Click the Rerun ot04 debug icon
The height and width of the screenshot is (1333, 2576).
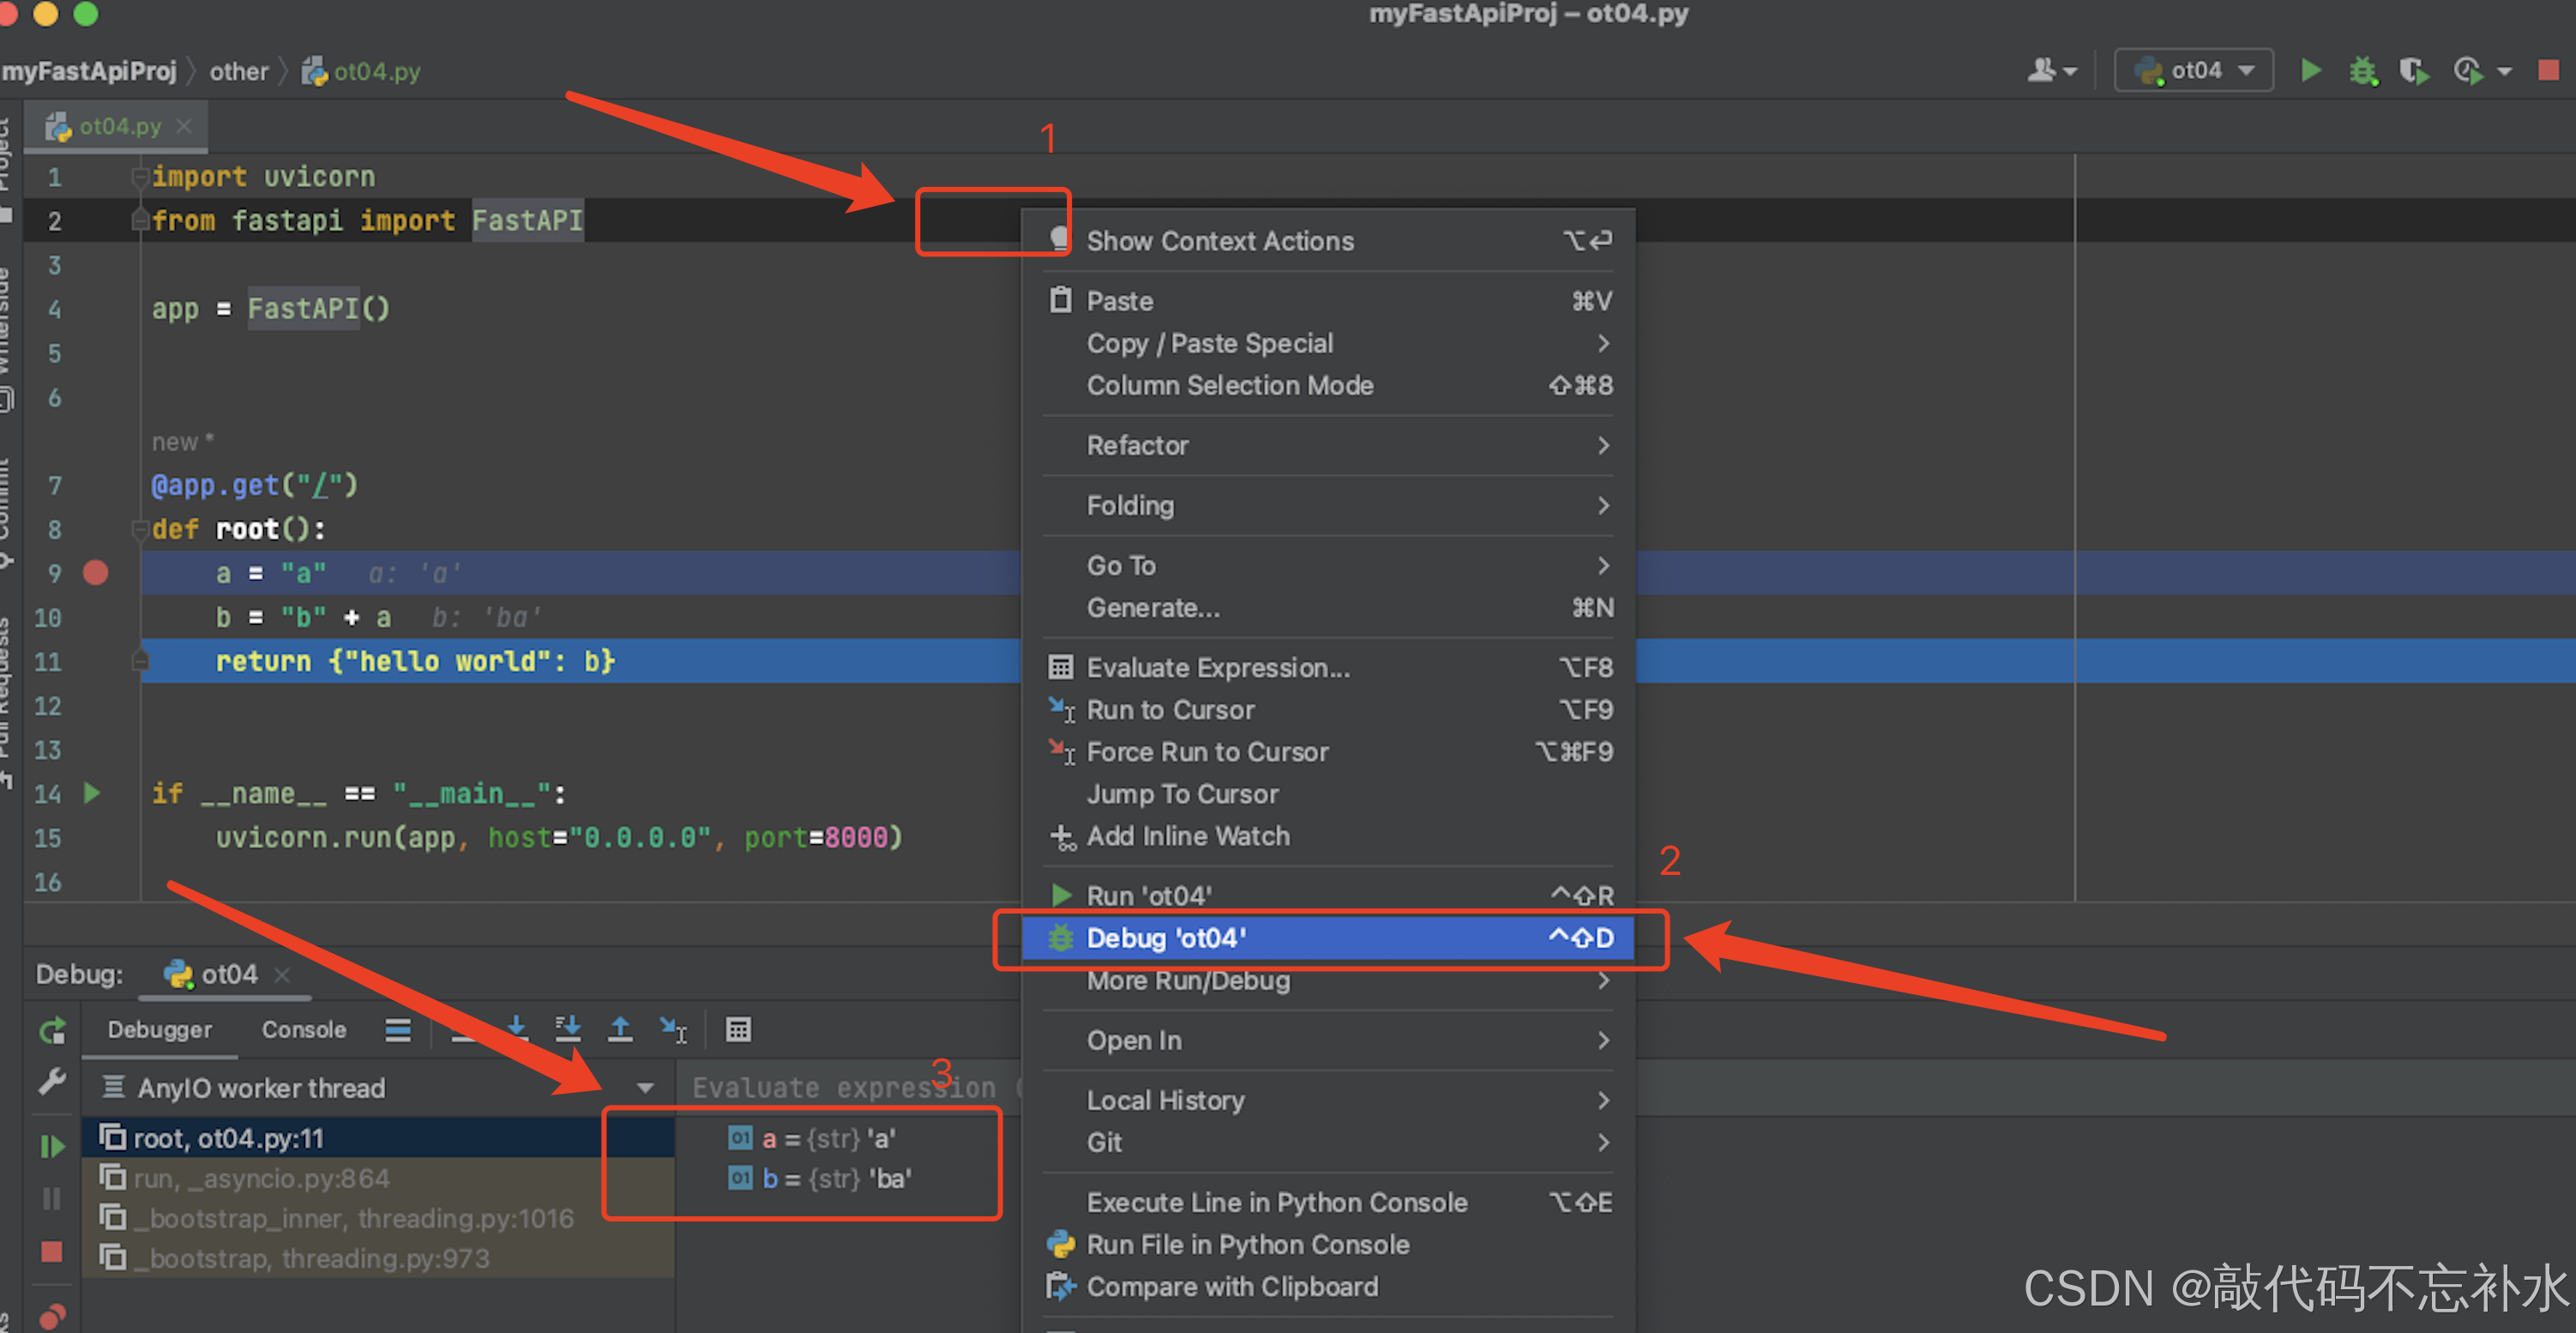(x=52, y=1030)
